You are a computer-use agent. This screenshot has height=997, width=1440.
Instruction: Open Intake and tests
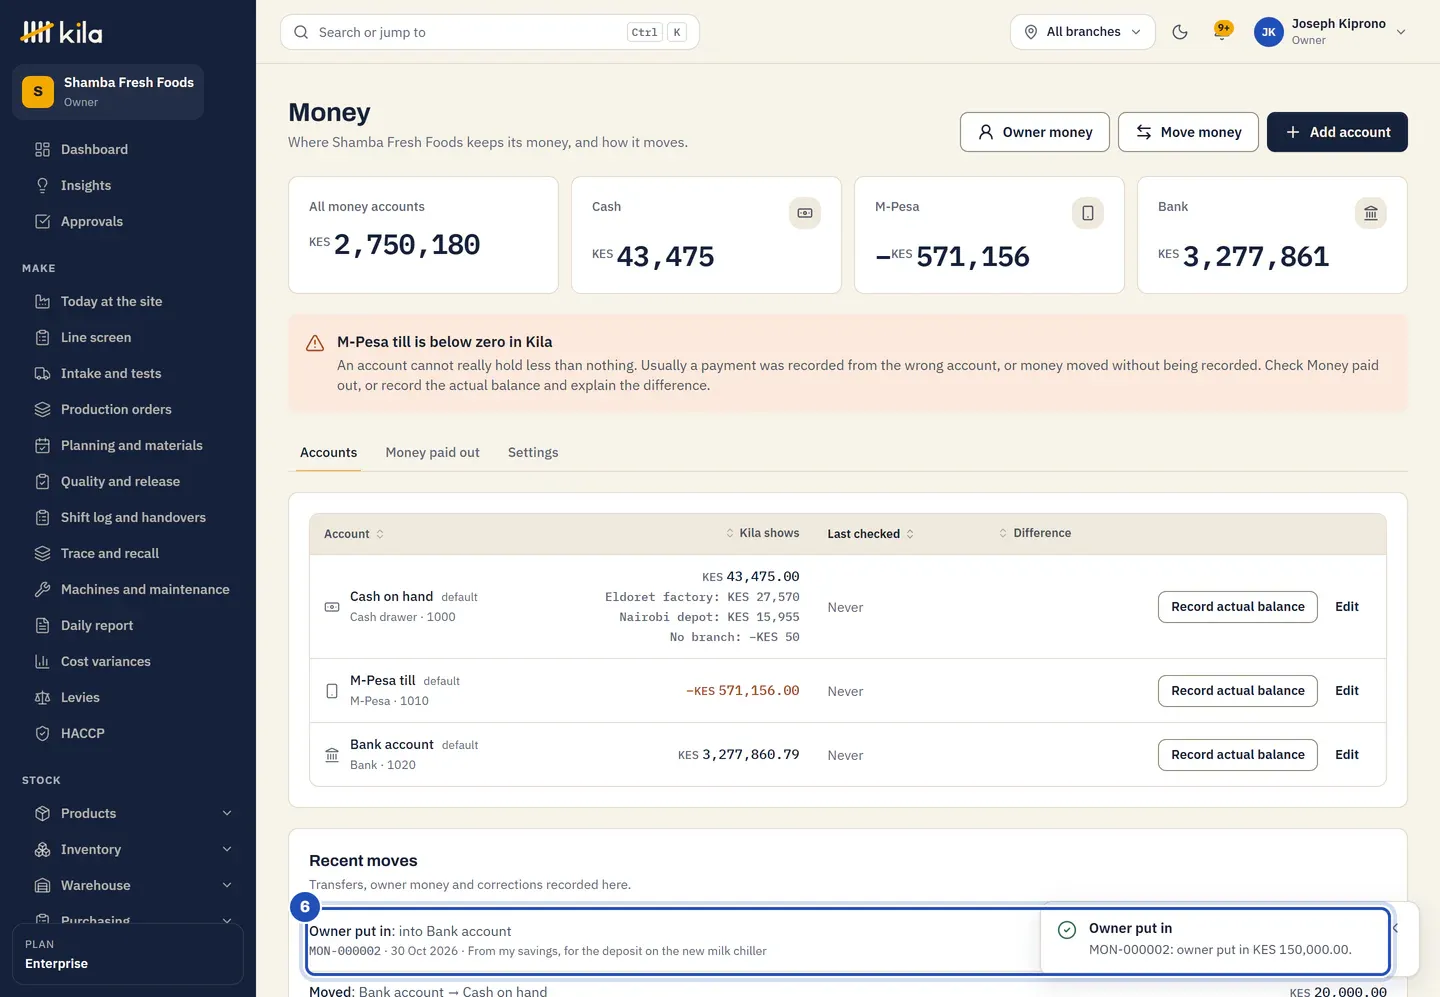coord(128,373)
